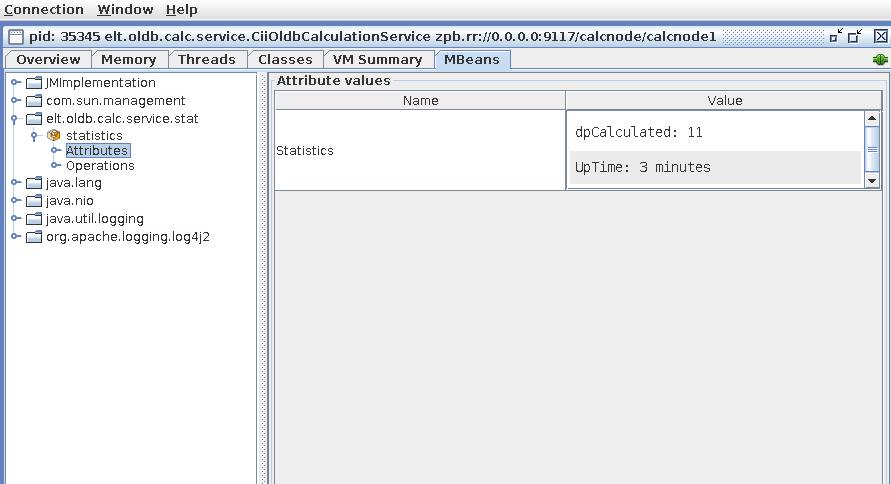Open the Connection menu
Image resolution: width=891 pixels, height=484 pixels.
[x=44, y=10]
